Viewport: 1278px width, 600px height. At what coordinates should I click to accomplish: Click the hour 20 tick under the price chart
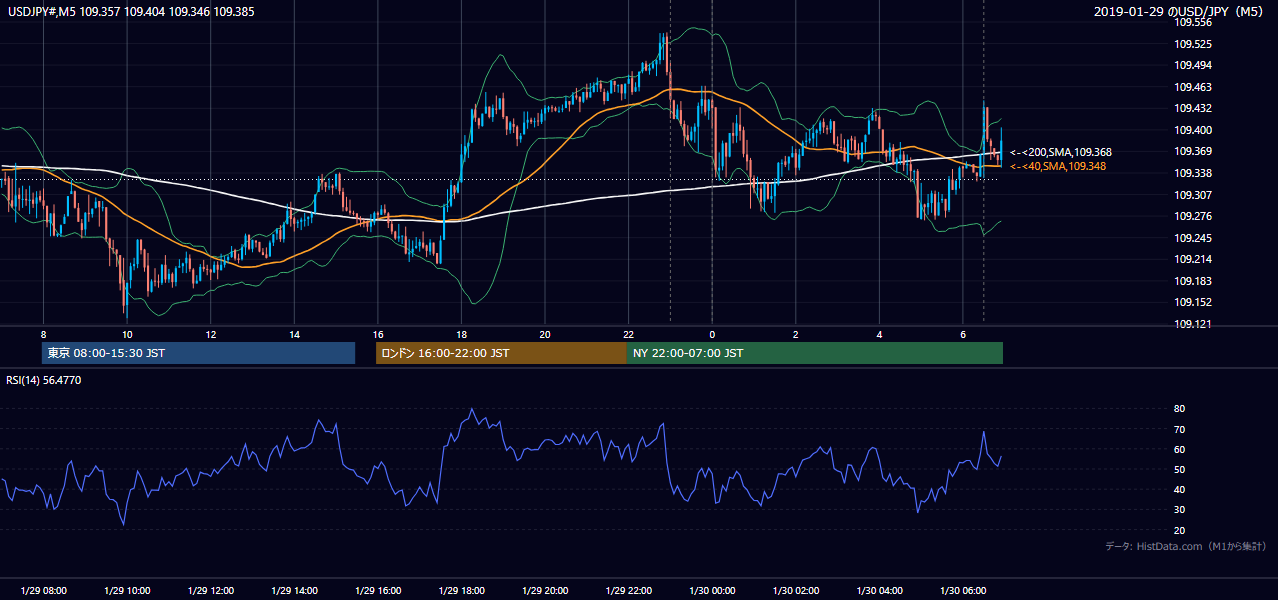[x=544, y=334]
